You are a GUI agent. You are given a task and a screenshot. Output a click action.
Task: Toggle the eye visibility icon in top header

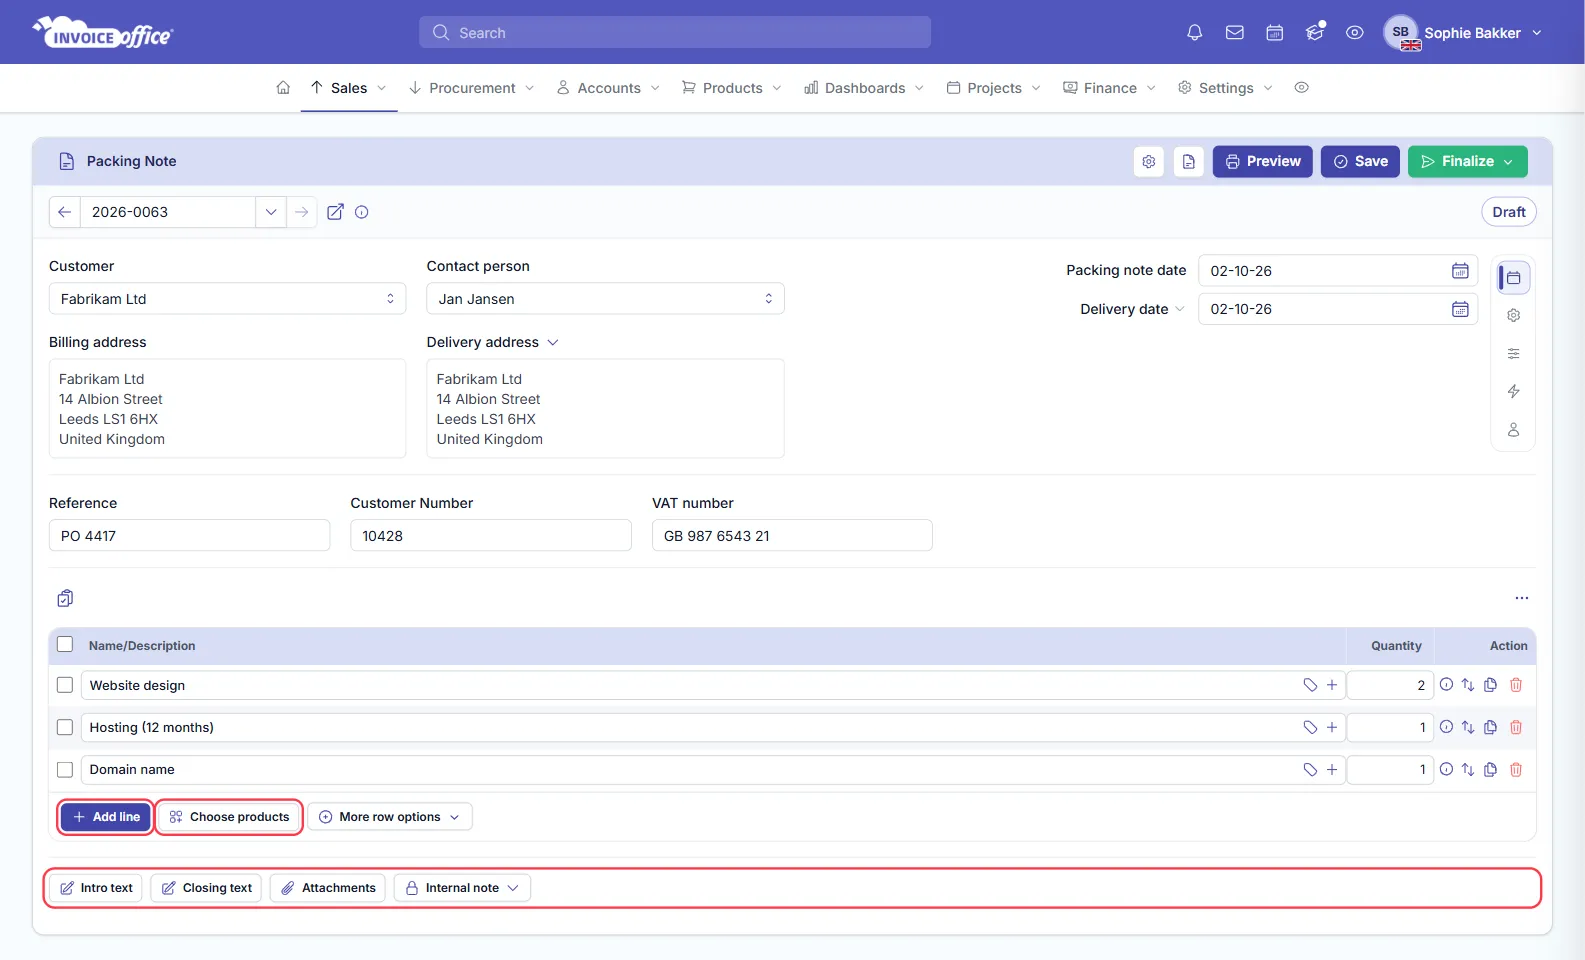[x=1355, y=33]
